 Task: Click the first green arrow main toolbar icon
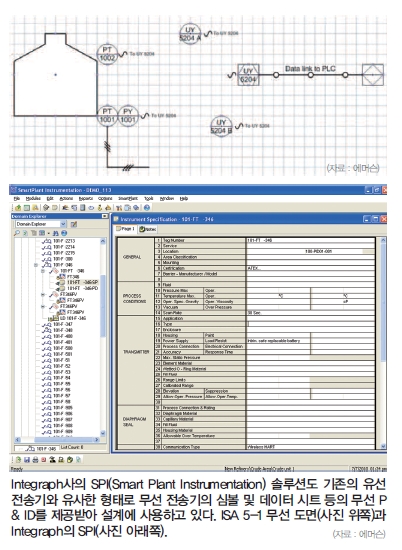click(x=18, y=208)
